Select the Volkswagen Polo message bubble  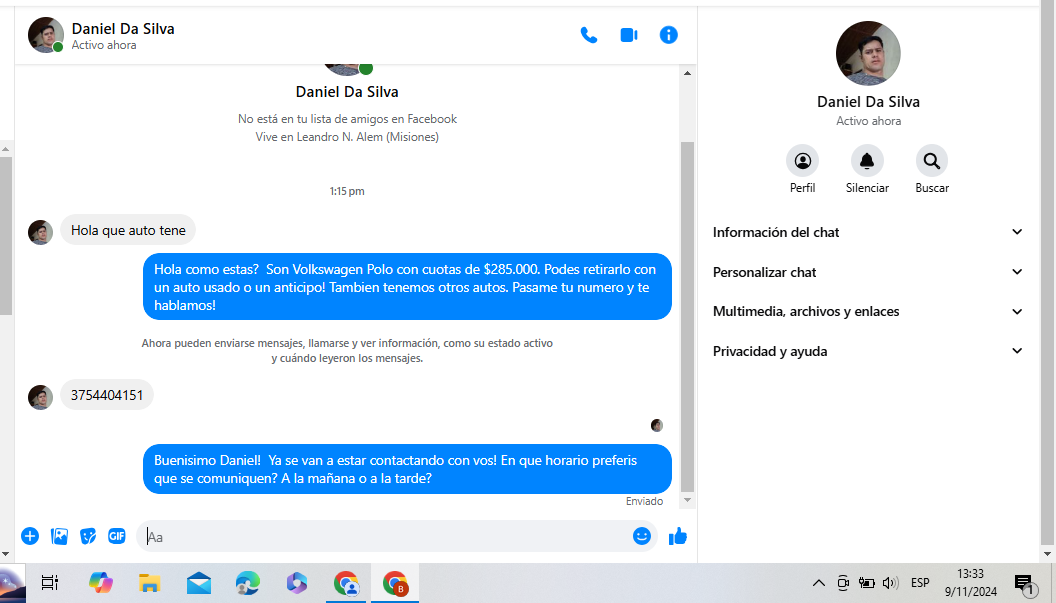pos(407,287)
